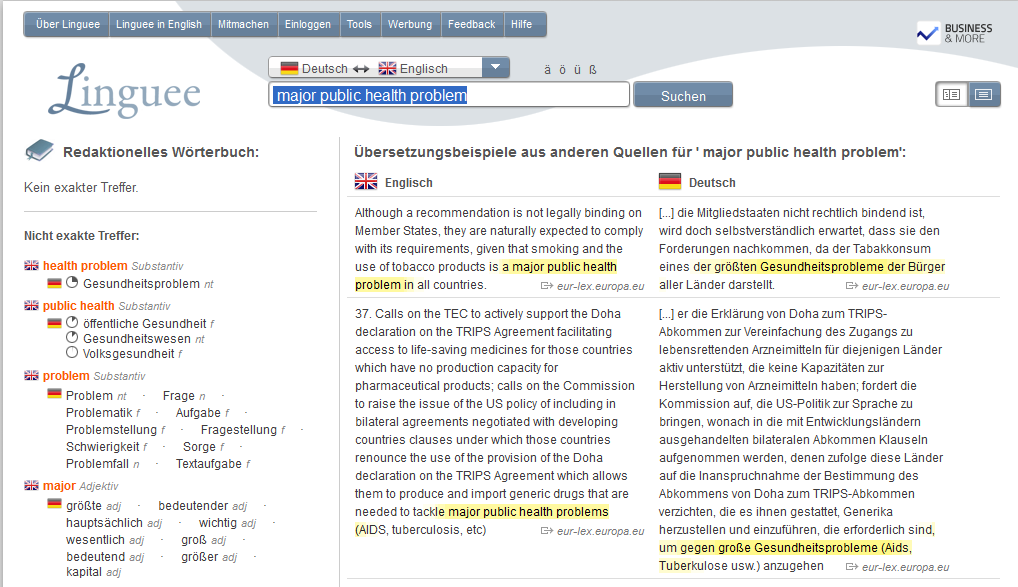1018x587 pixels.
Task: Insert the ü special character
Action: click(x=577, y=70)
